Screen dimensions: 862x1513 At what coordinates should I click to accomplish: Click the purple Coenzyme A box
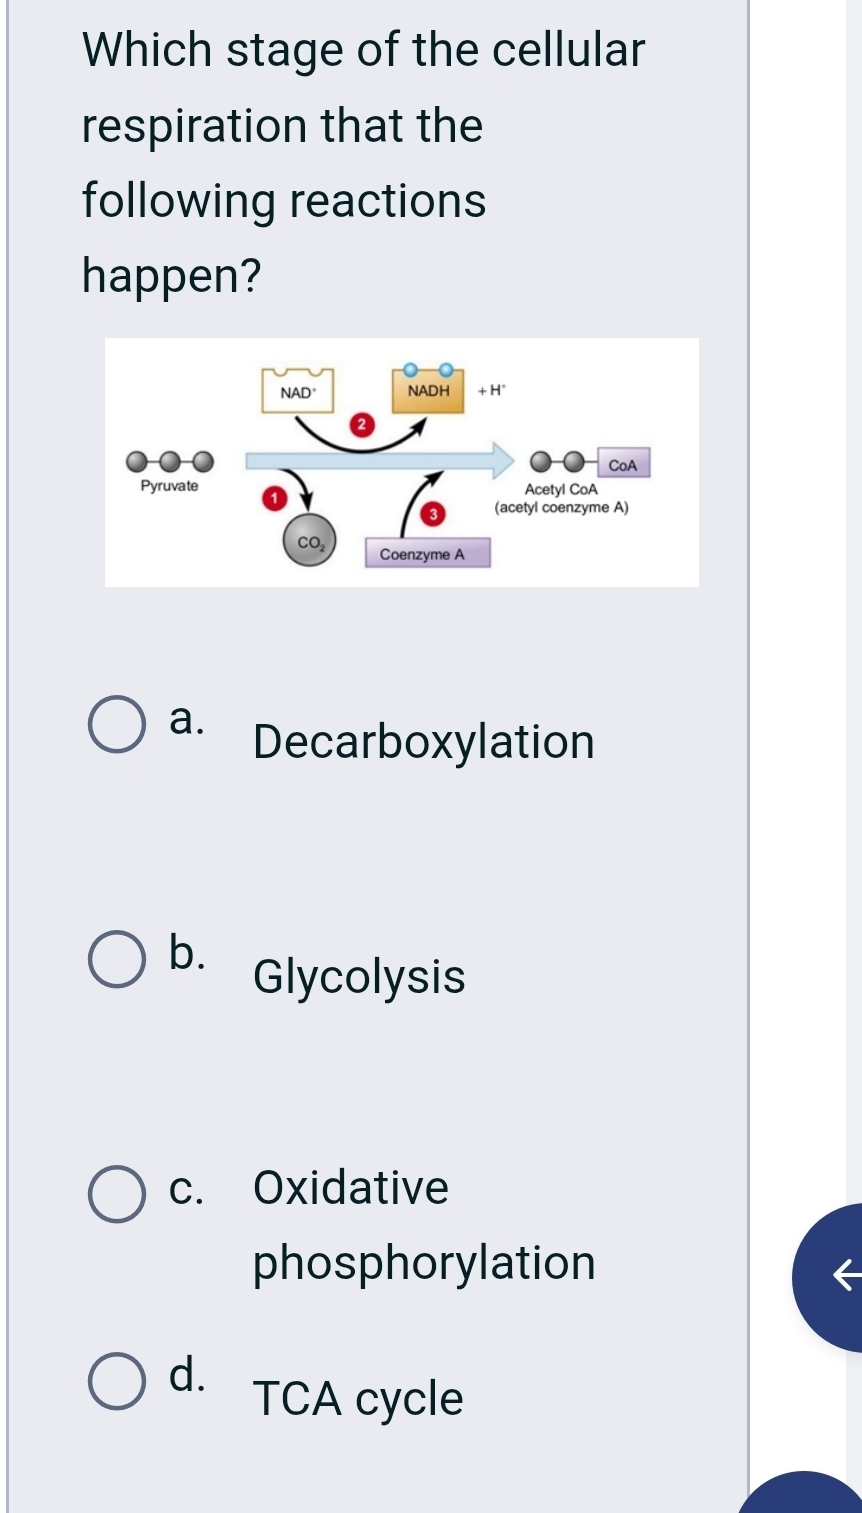pos(422,554)
